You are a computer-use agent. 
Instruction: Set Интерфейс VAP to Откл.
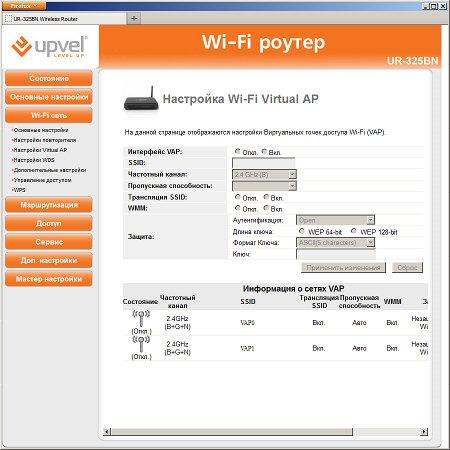(x=237, y=151)
